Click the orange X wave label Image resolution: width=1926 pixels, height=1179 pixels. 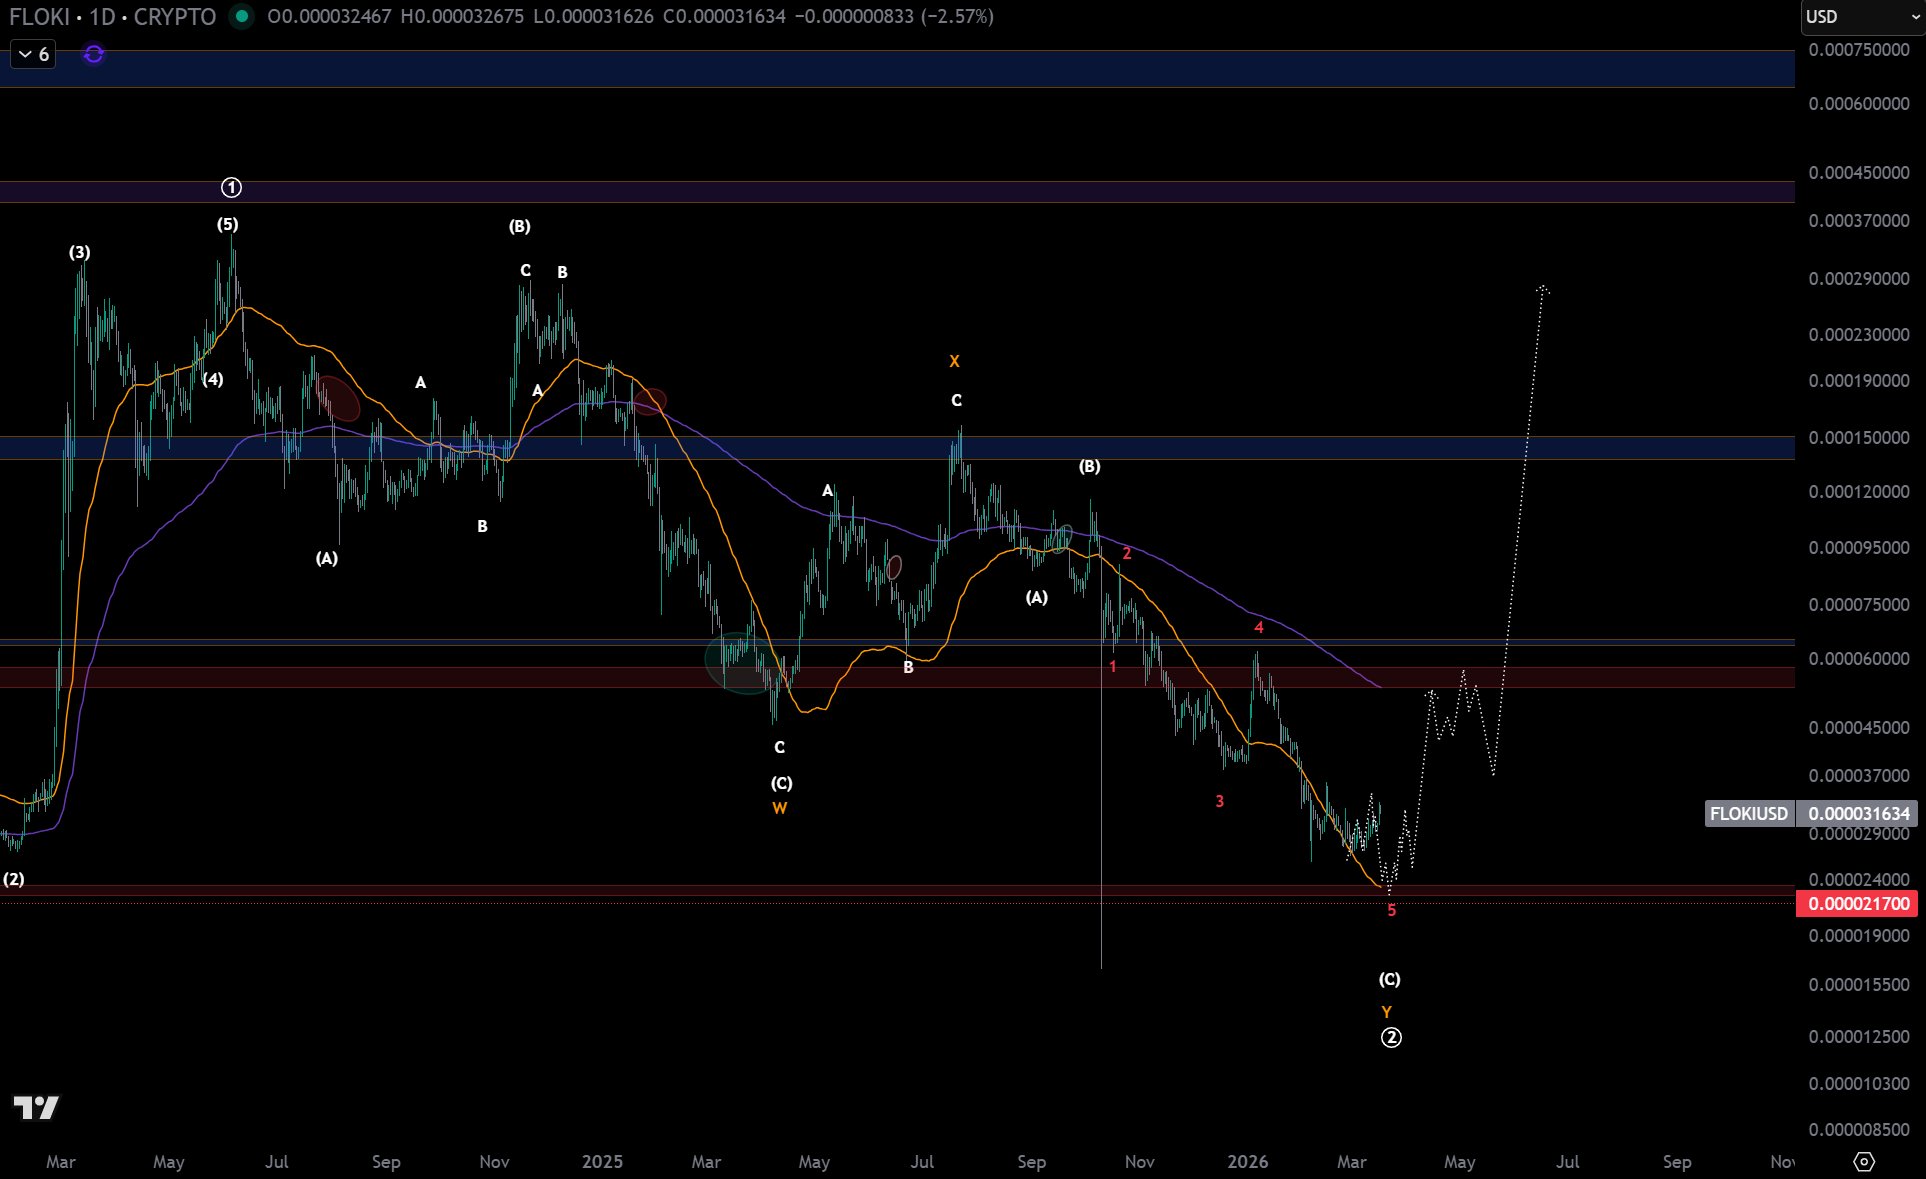click(x=954, y=361)
